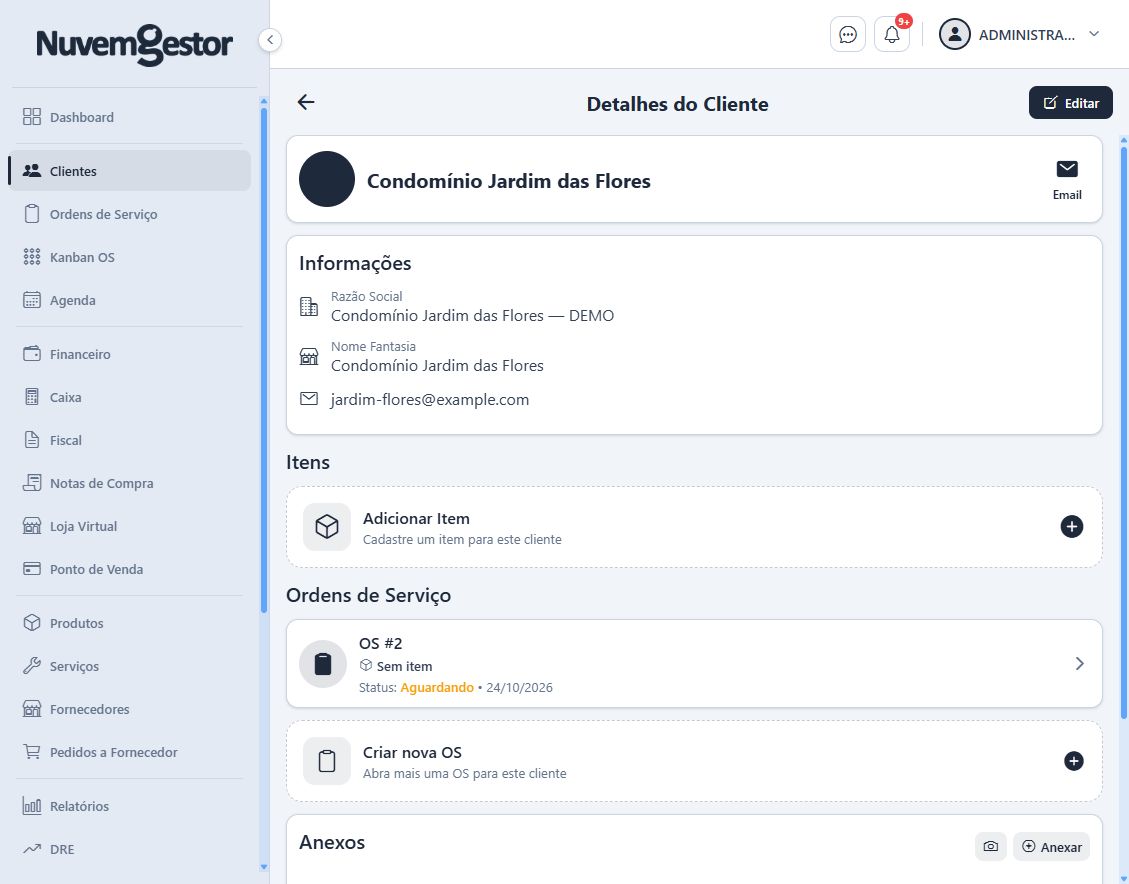Open the notifications bell
This screenshot has height=884, width=1129.
click(891, 35)
